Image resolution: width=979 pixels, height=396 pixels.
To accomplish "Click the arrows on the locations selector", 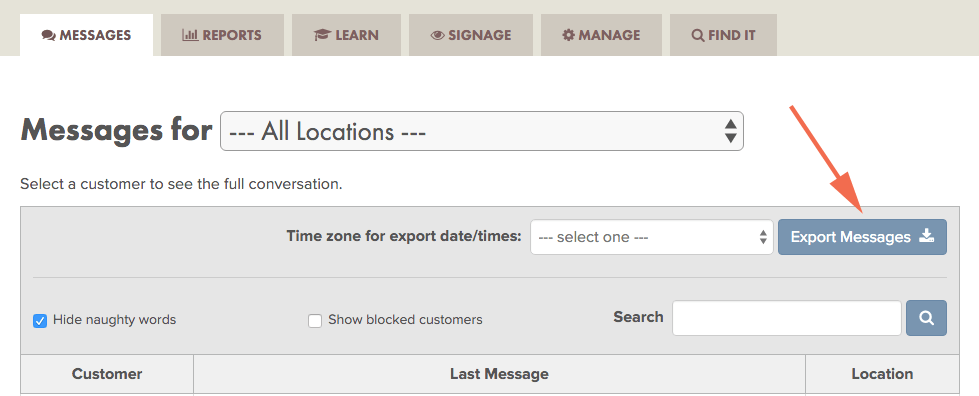I will pos(731,131).
